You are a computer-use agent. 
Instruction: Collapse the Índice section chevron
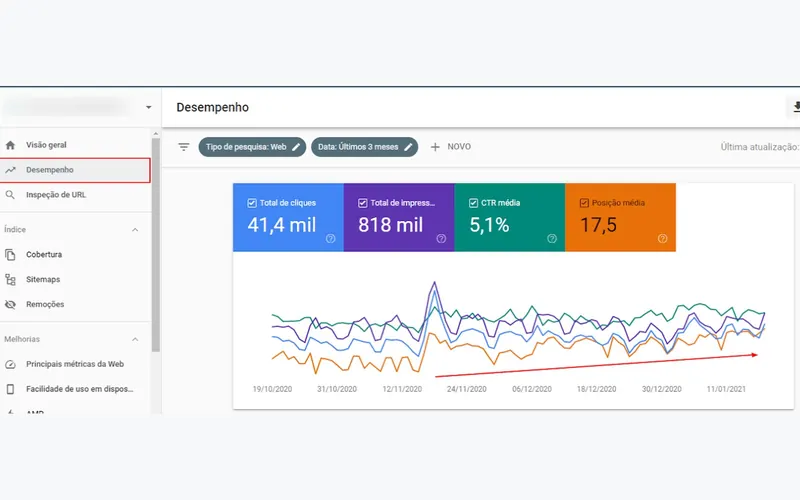tap(135, 230)
